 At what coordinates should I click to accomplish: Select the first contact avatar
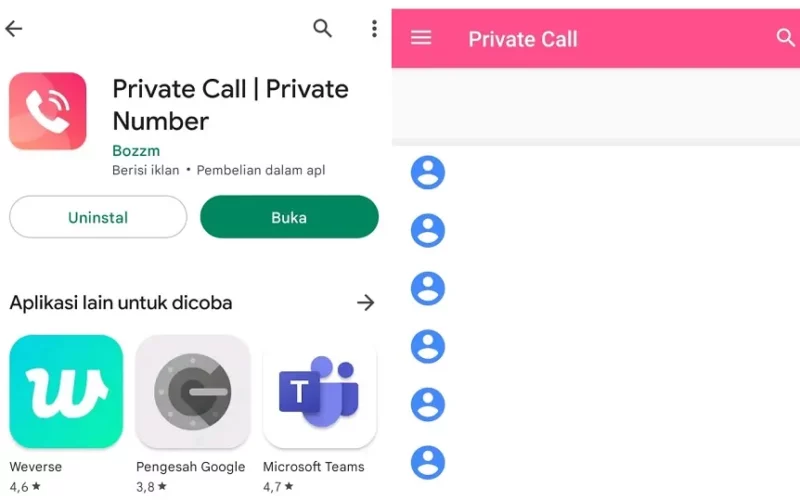[428, 172]
